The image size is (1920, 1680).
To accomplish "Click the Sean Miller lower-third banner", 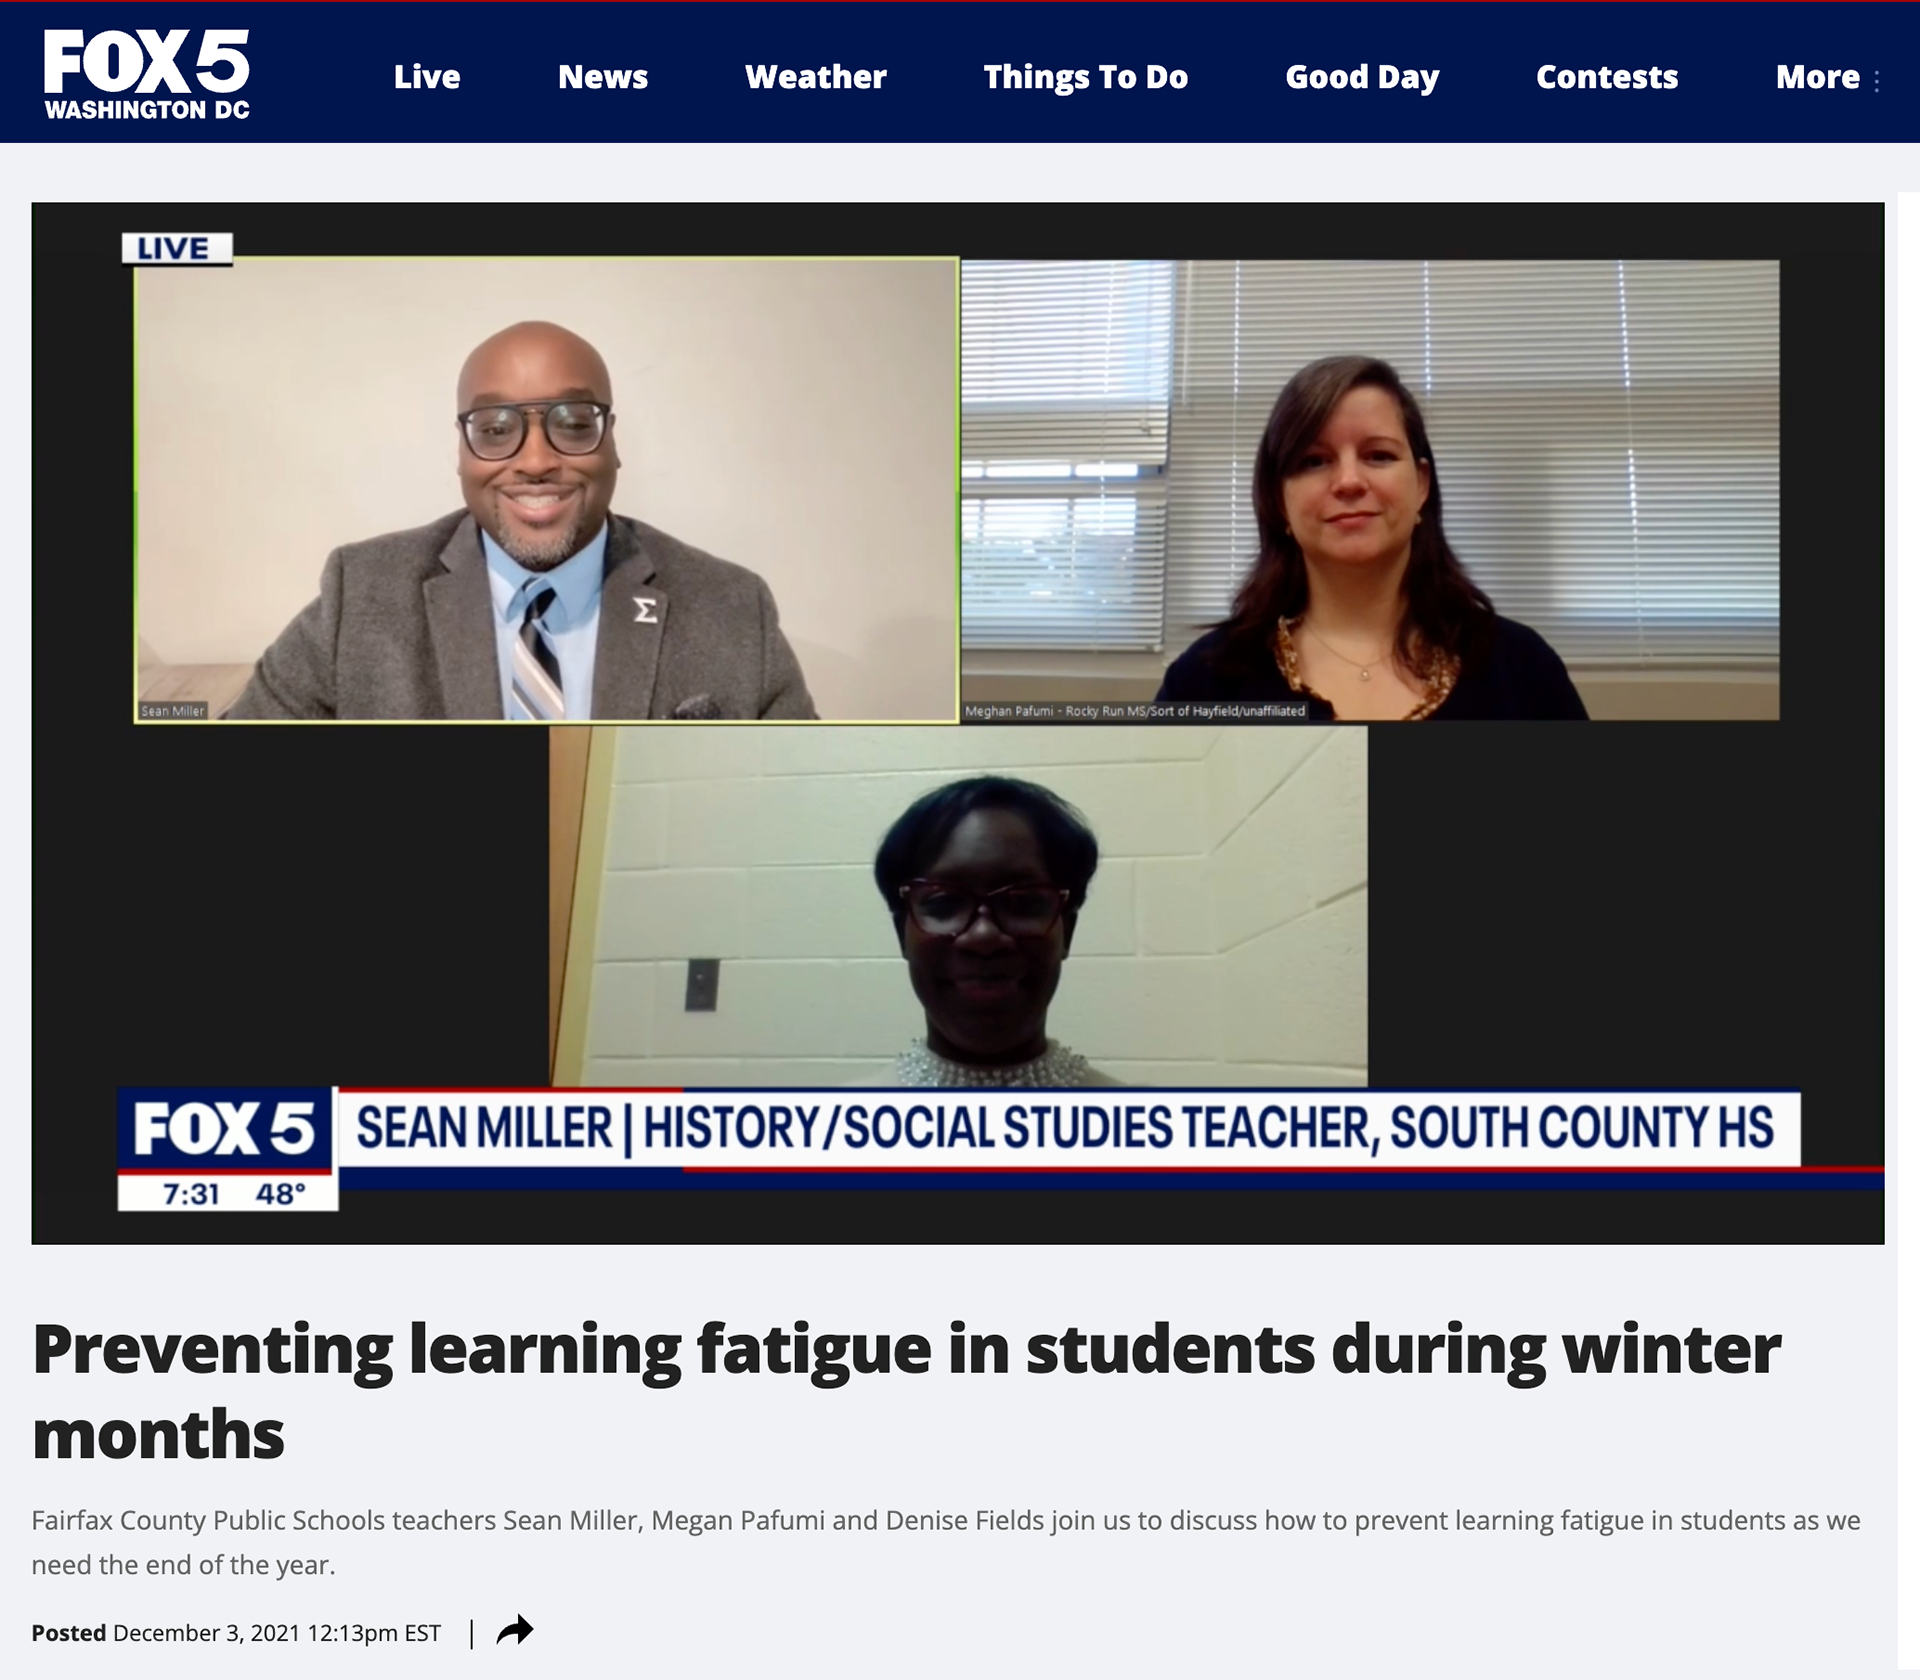I will pos(1066,1128).
